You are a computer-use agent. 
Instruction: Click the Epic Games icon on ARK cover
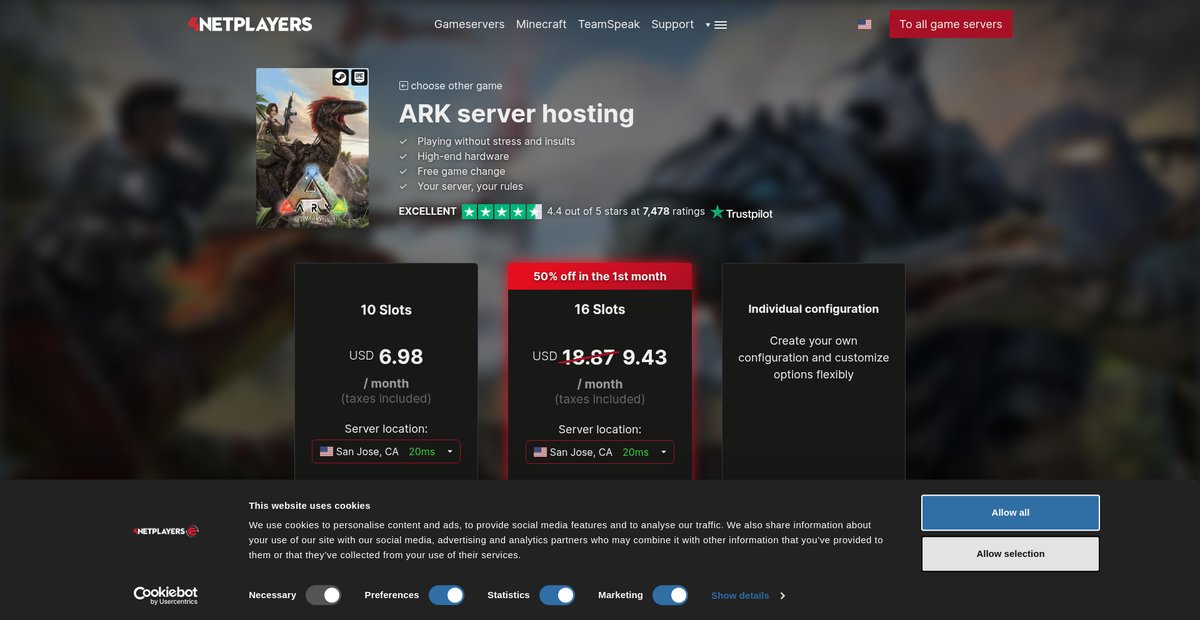coord(359,77)
